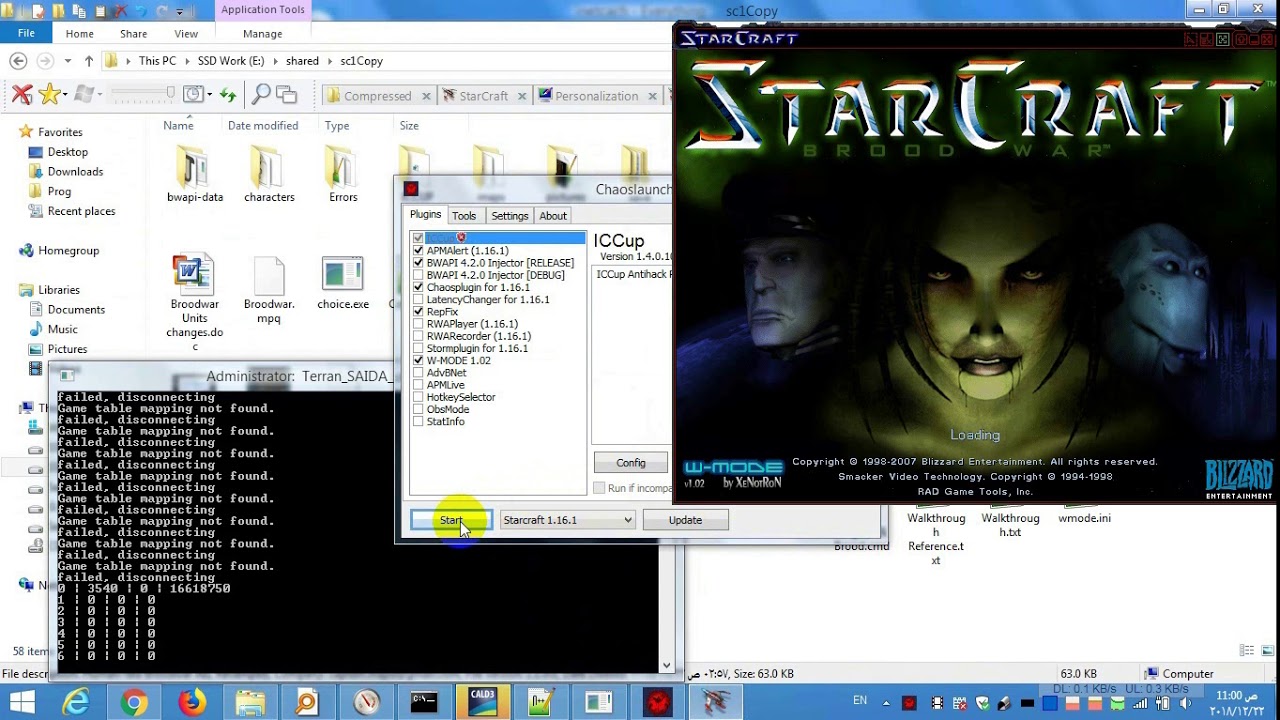Viewport: 1280px width, 720px height.
Task: Open Firefox from the taskbar
Action: click(x=191, y=702)
